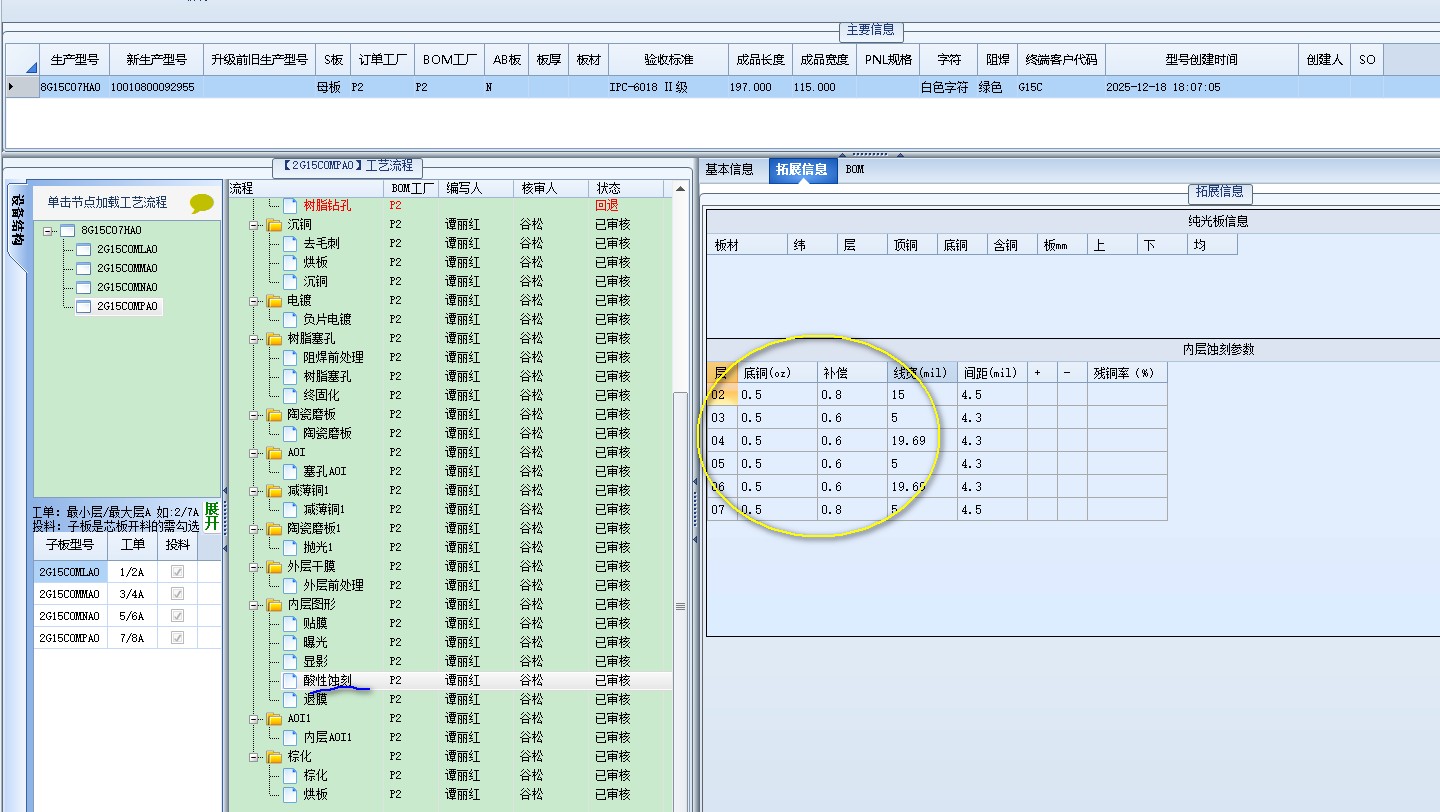Click the 2G15COMPA0 tree node icon
The height and width of the screenshot is (812, 1440).
click(x=84, y=306)
